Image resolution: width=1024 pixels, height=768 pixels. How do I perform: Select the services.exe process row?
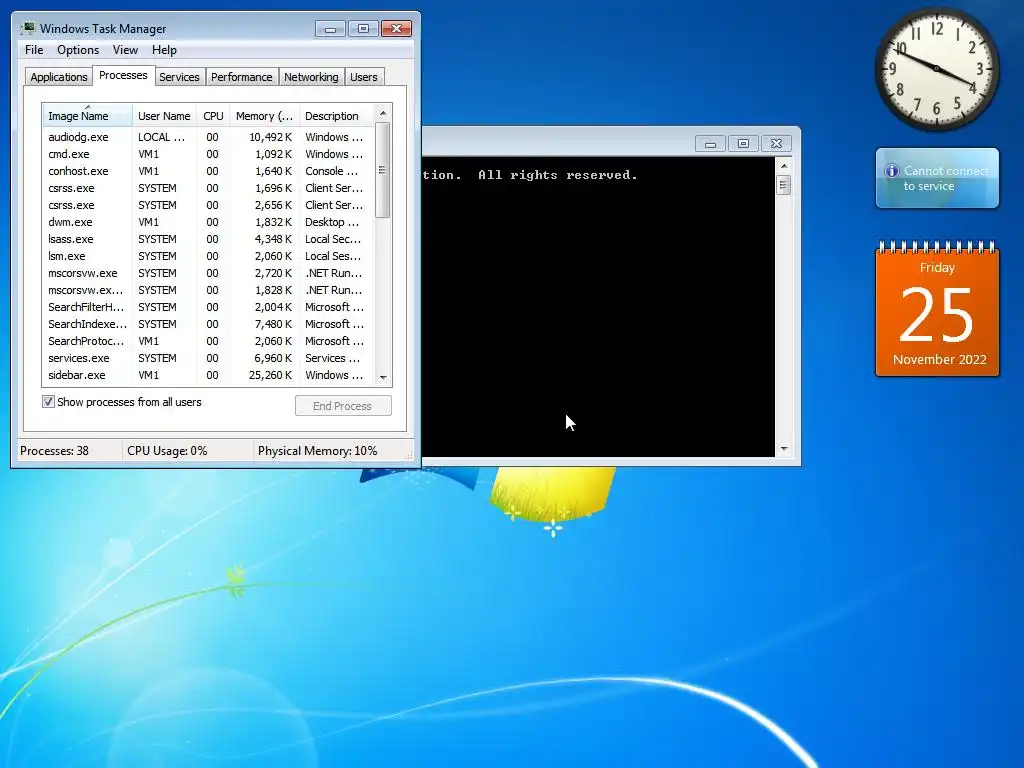(x=208, y=358)
